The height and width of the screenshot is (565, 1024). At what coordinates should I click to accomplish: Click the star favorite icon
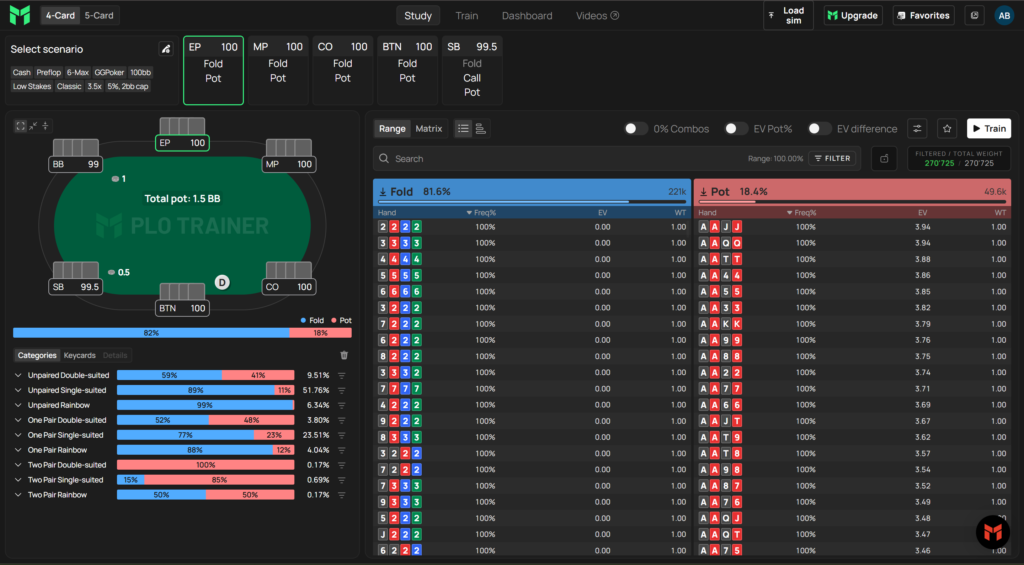947,129
